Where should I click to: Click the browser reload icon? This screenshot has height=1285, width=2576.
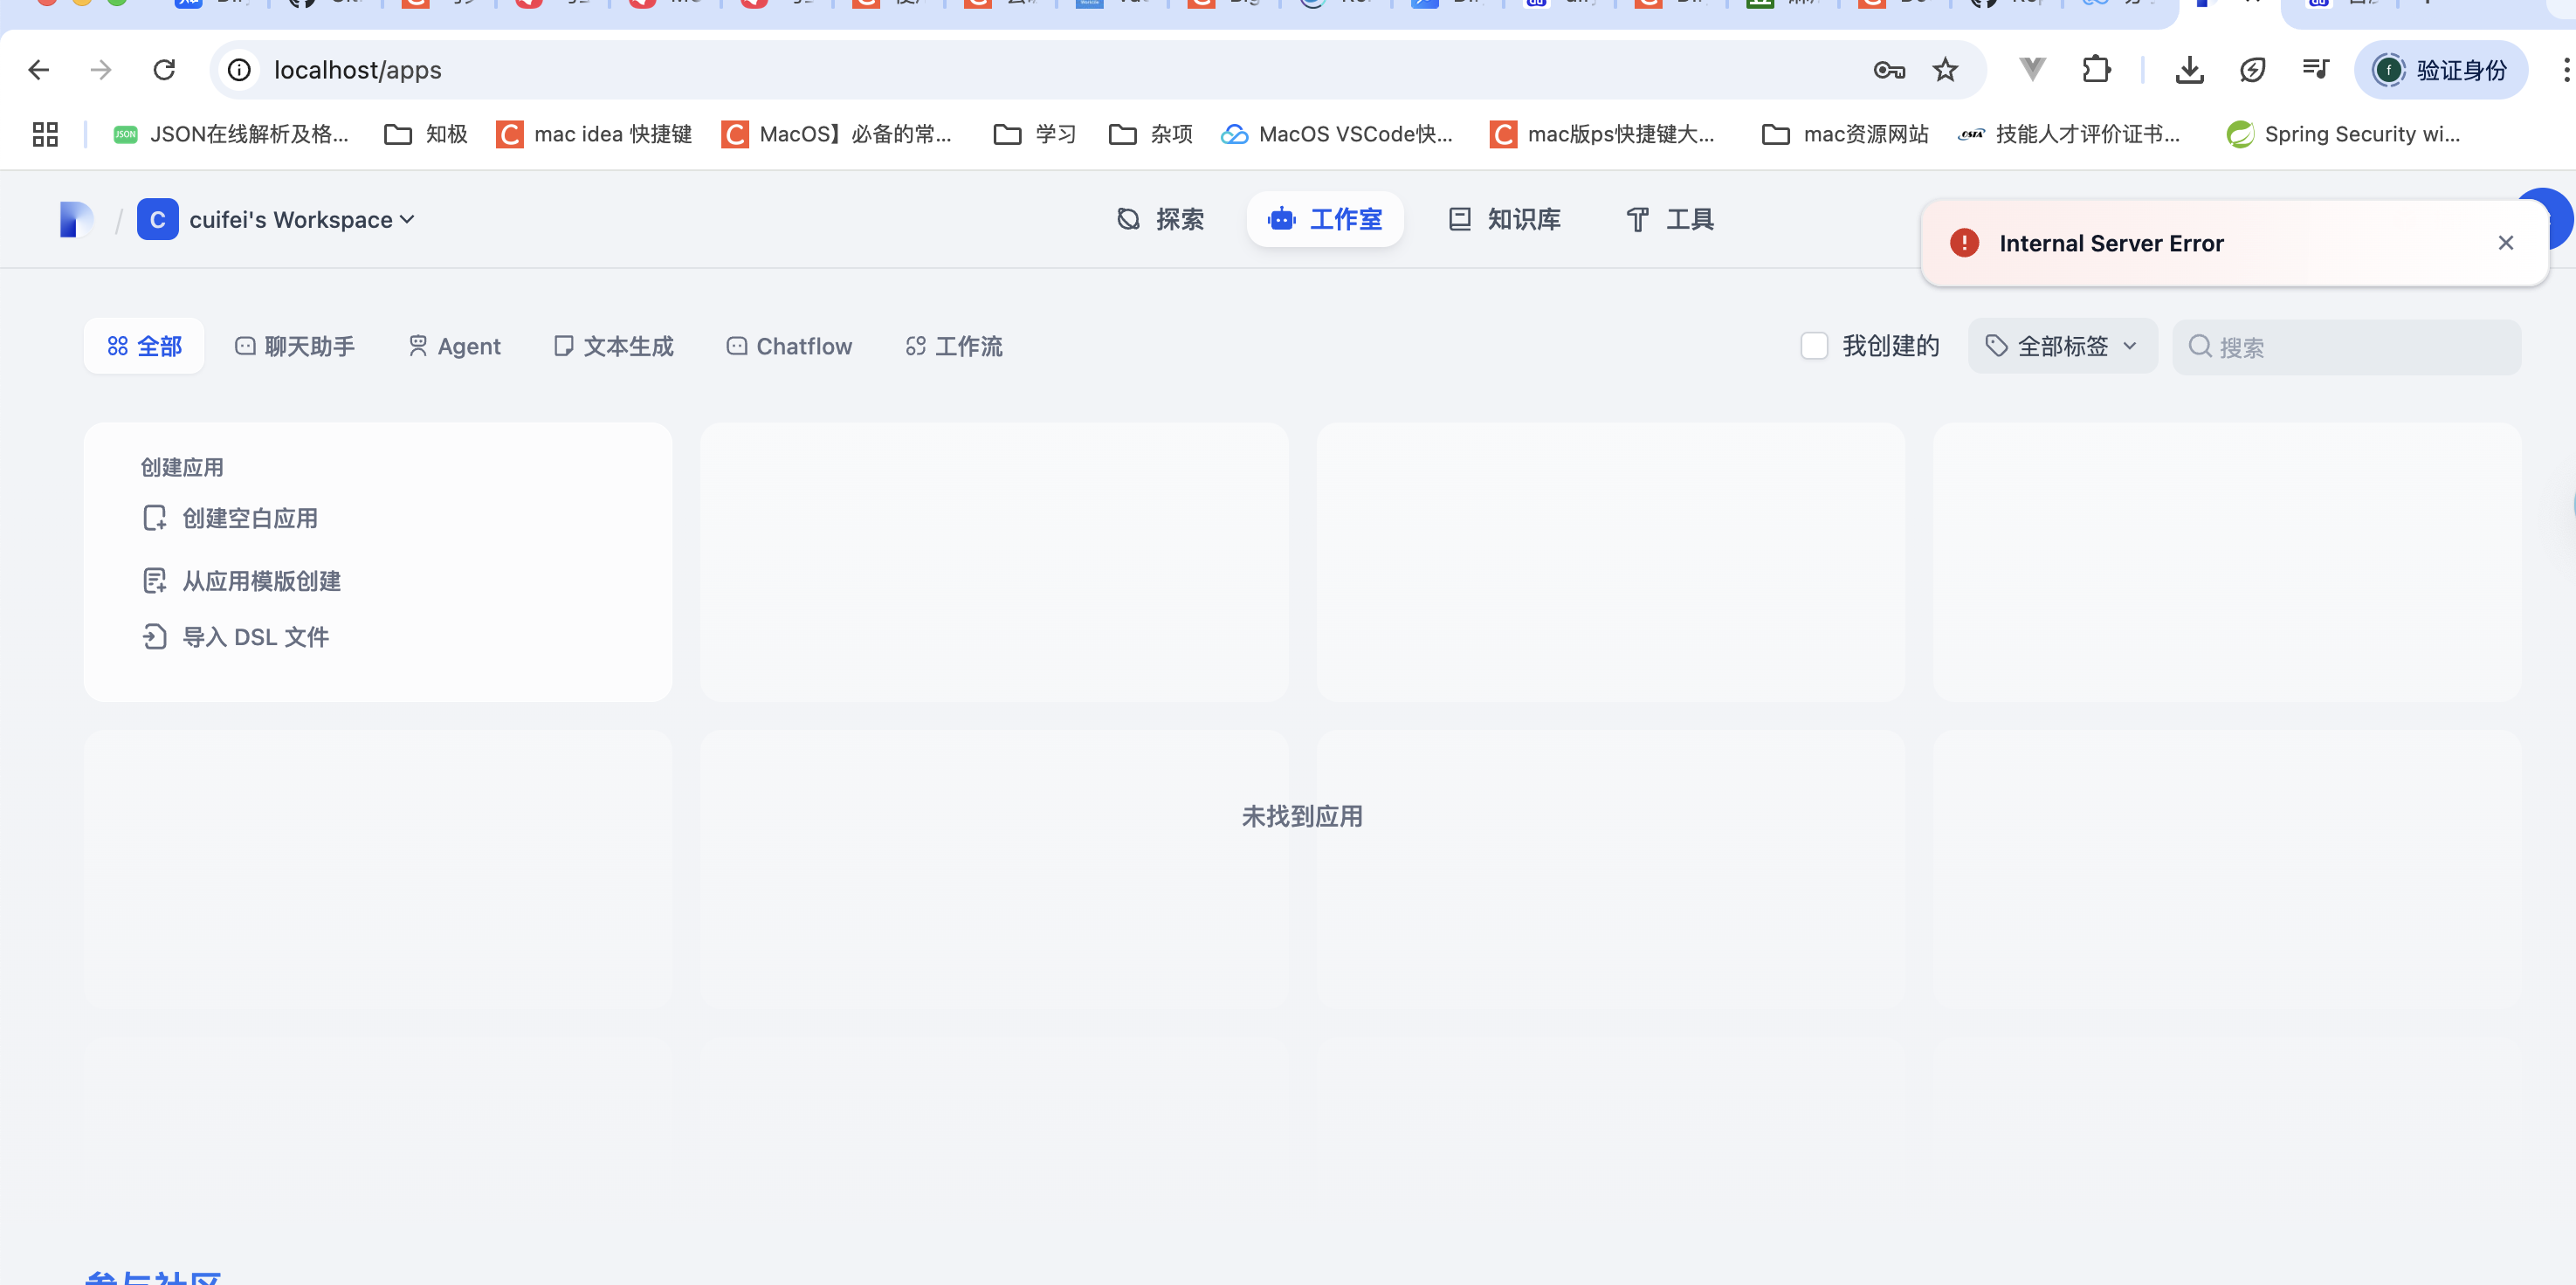164,70
